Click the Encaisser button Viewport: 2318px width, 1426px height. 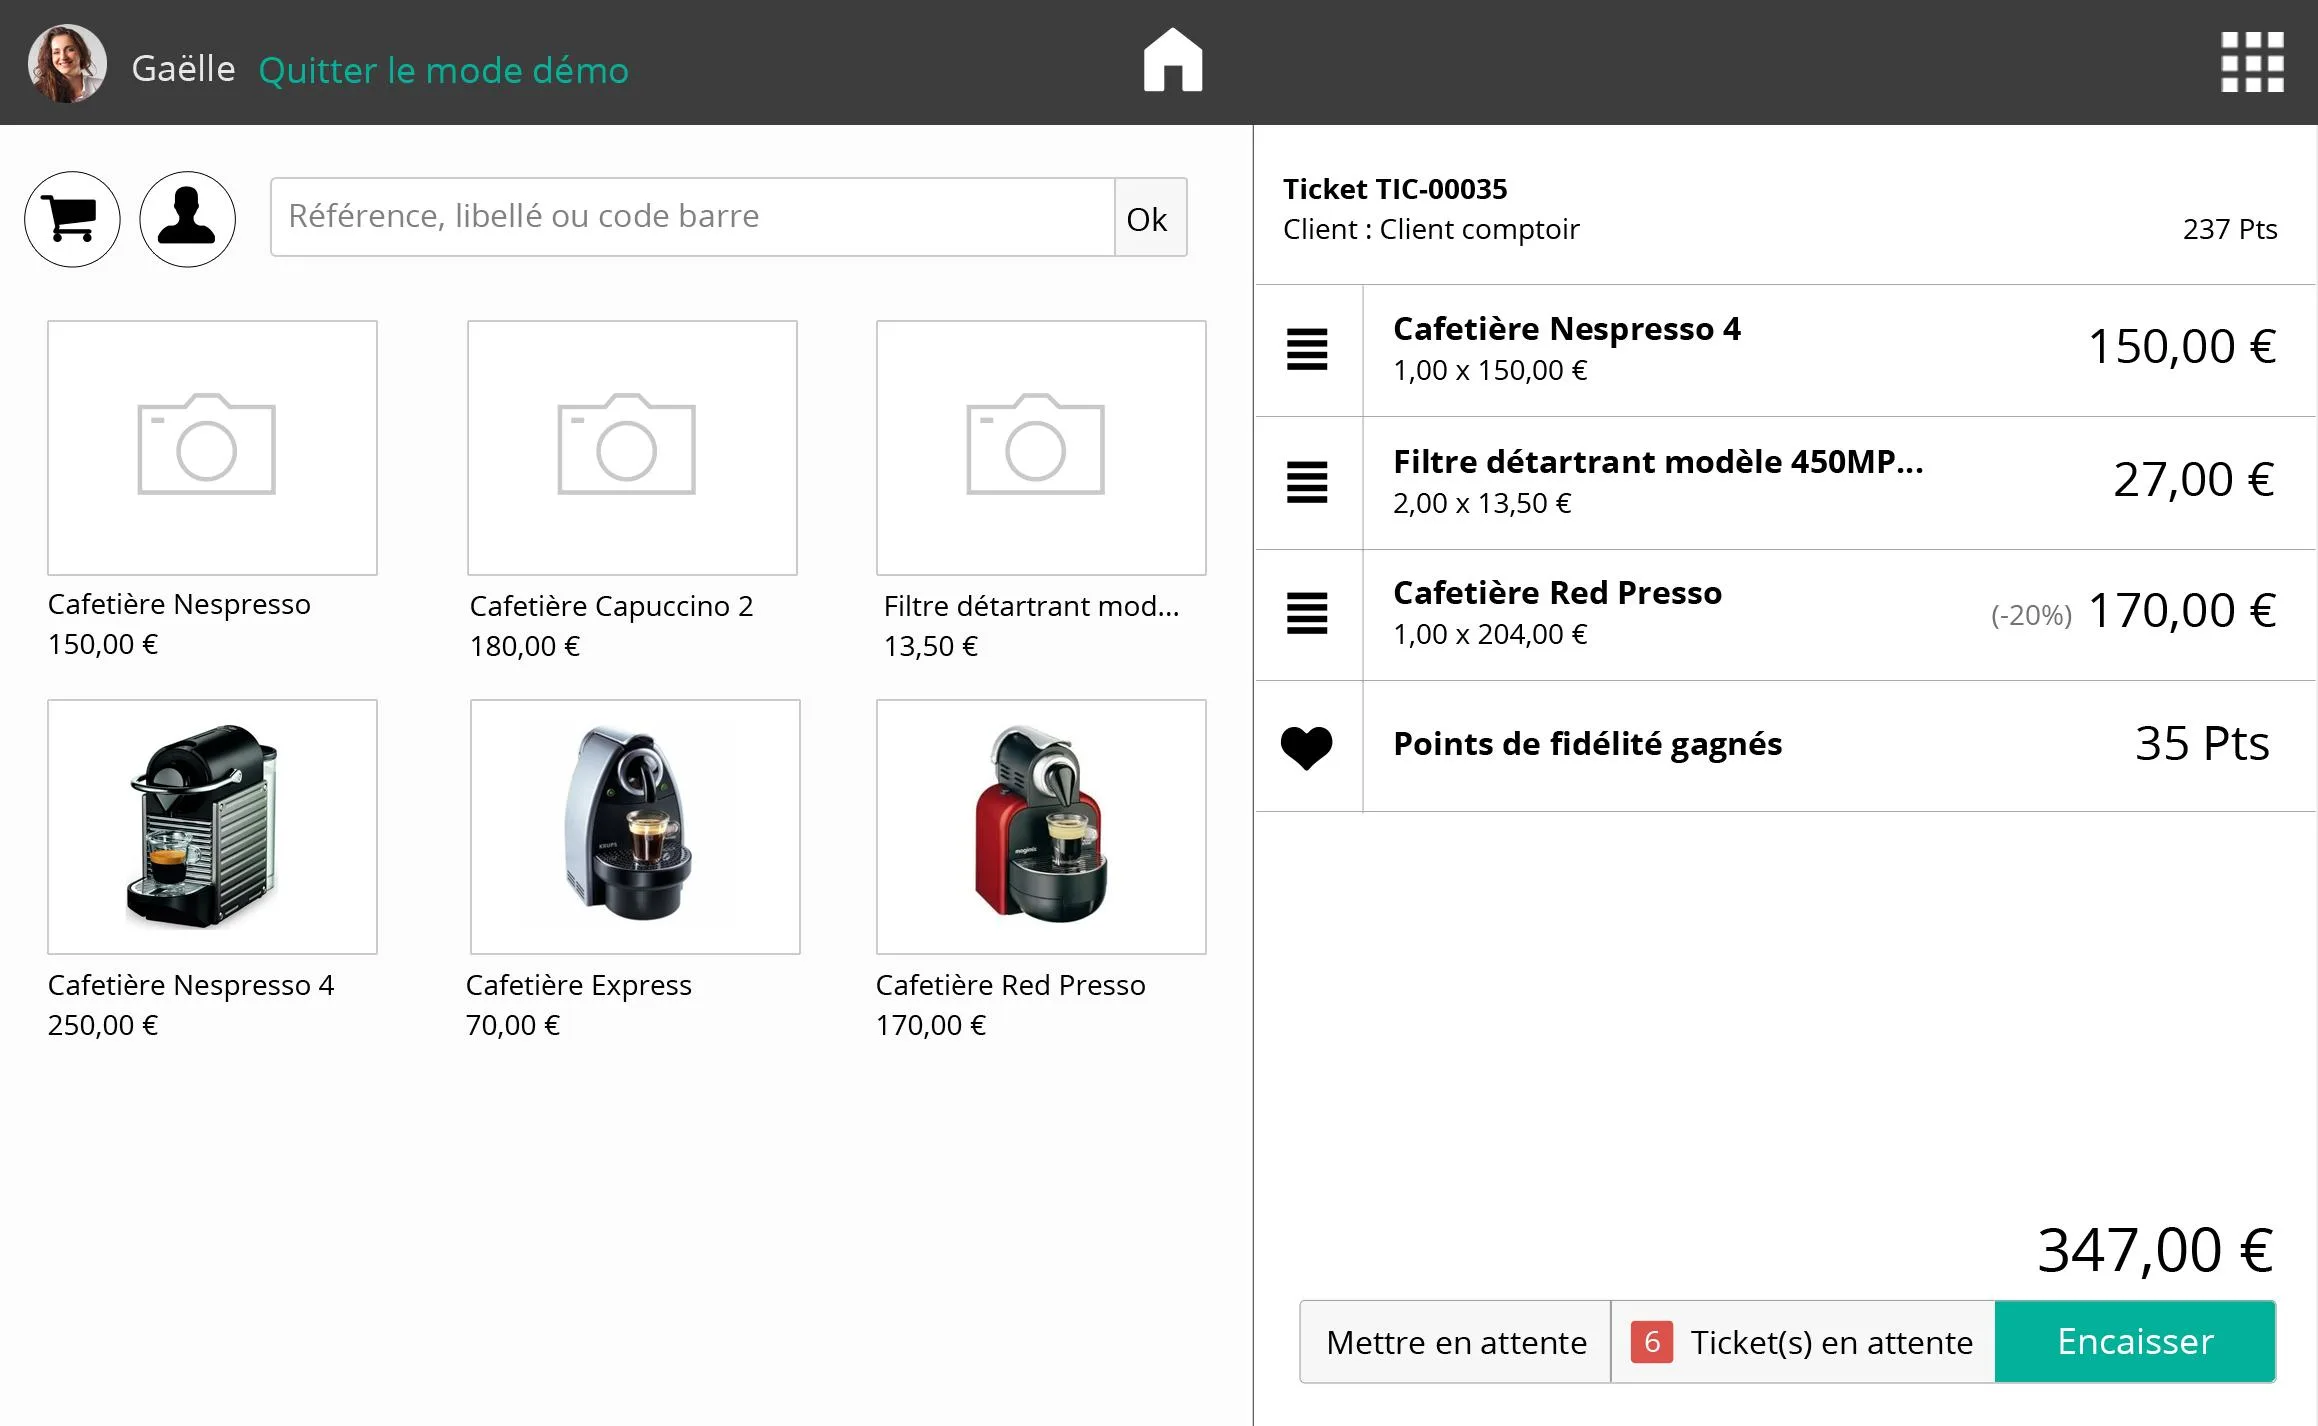(x=2135, y=1342)
